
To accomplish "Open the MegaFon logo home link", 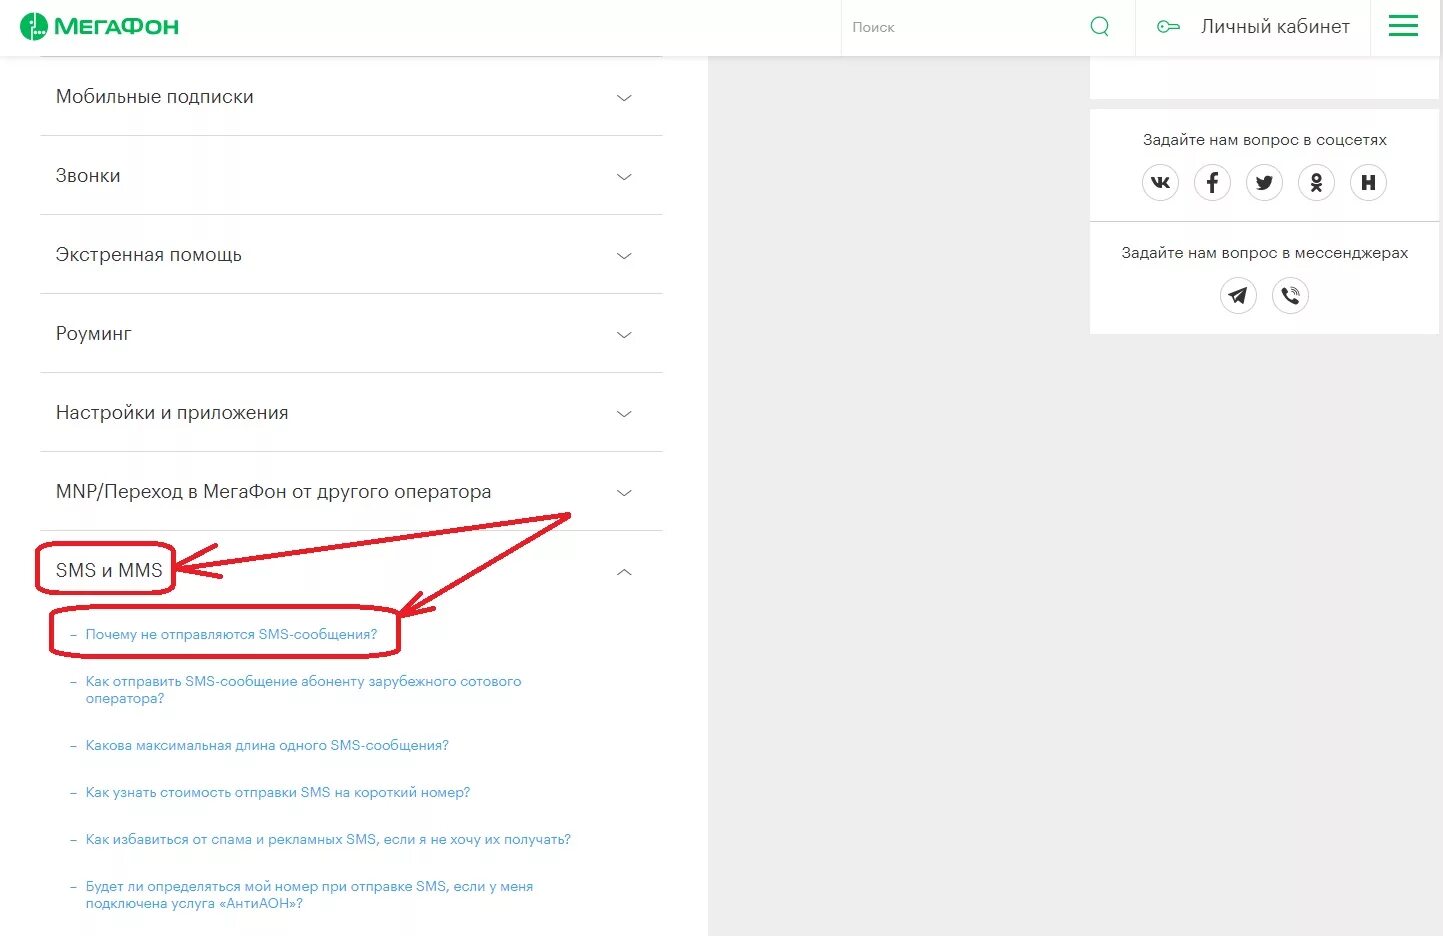I will [99, 27].
